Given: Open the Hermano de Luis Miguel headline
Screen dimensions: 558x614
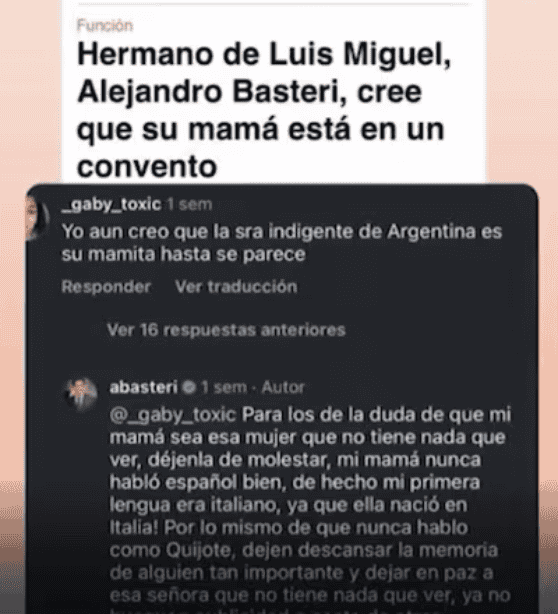Looking at the screenshot, I should (x=264, y=110).
